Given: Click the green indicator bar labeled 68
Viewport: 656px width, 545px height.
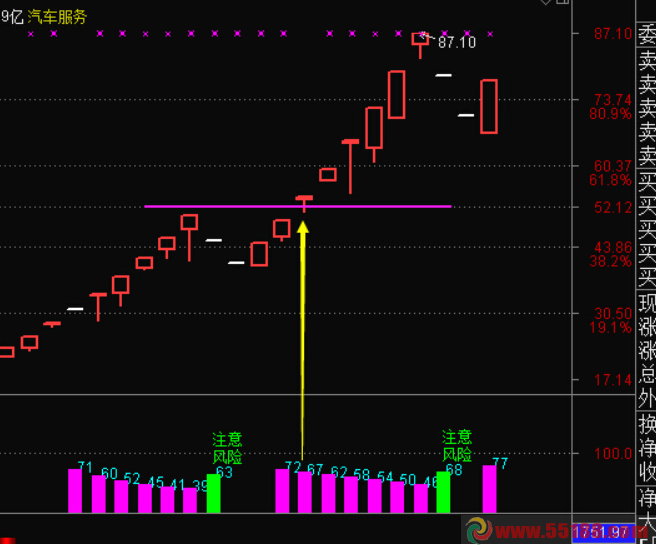Looking at the screenshot, I should (x=443, y=492).
